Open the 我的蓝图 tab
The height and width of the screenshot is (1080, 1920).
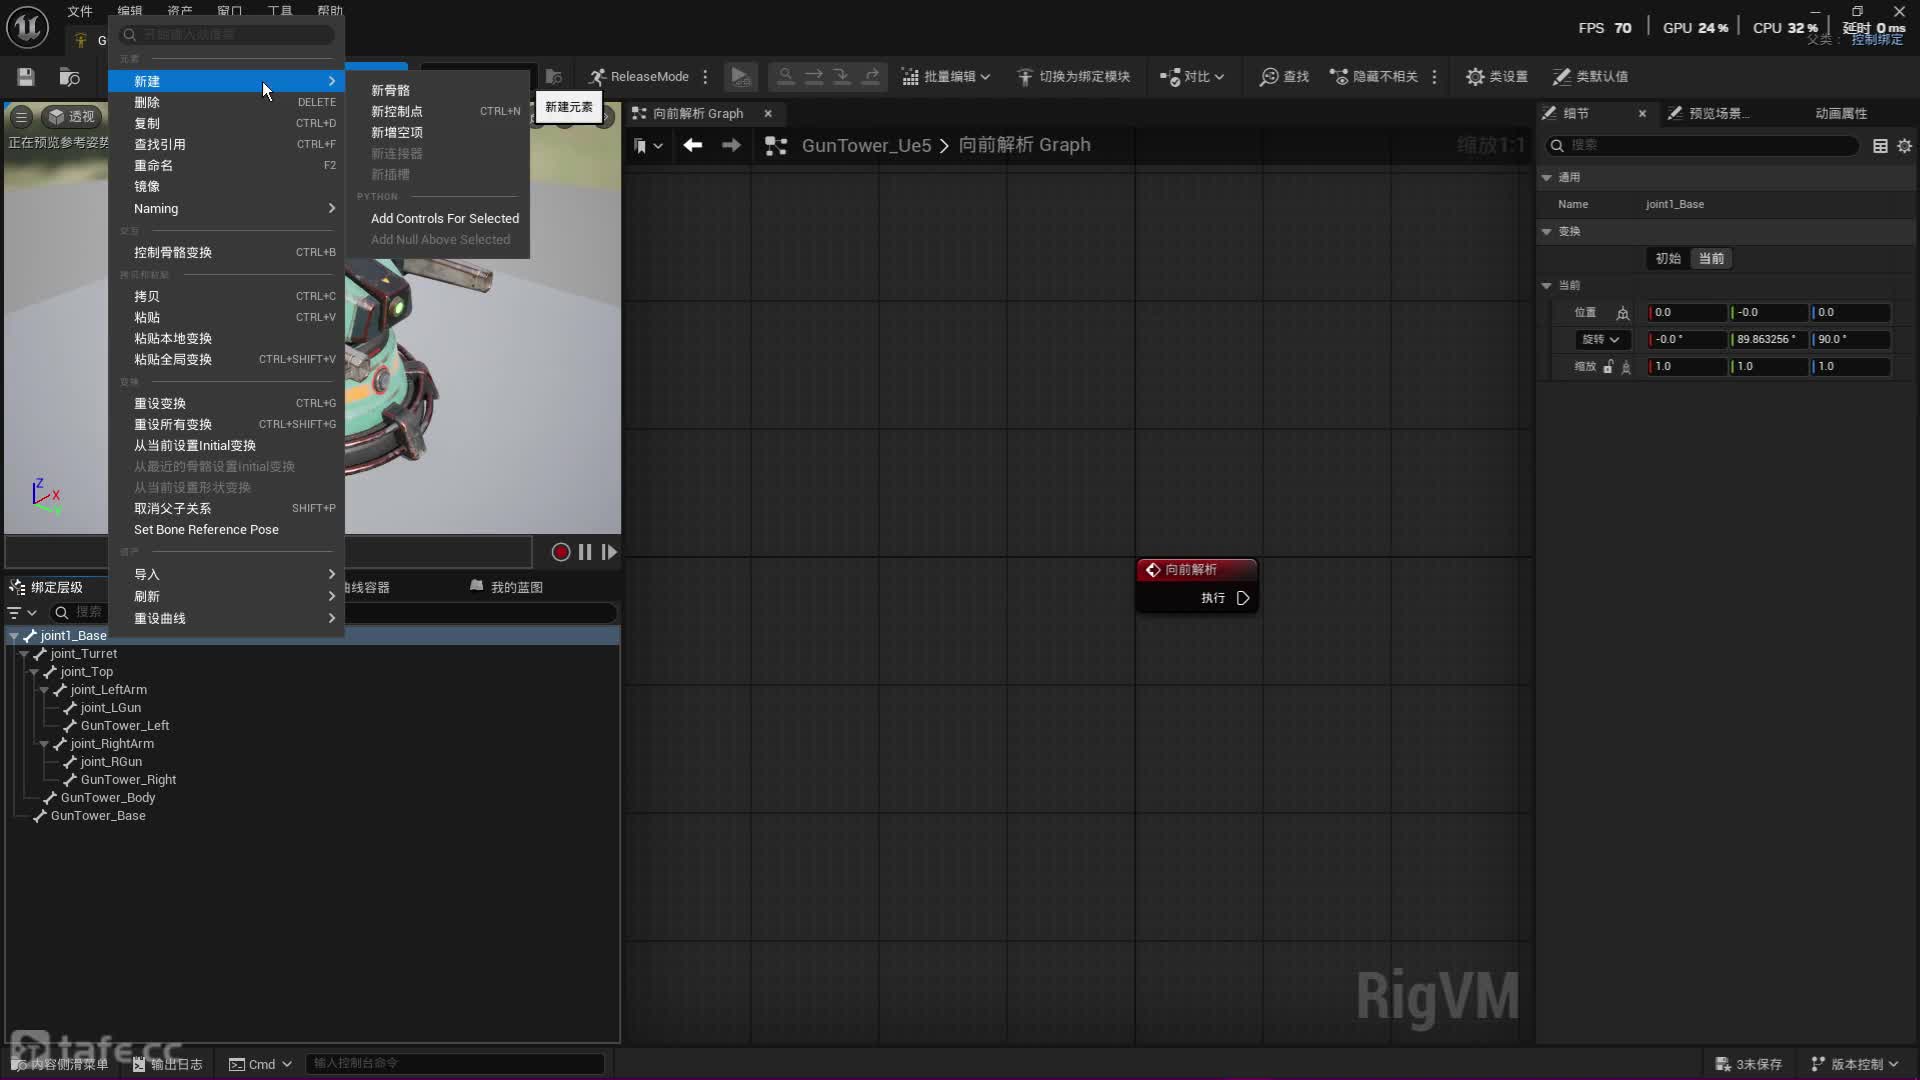click(x=515, y=587)
